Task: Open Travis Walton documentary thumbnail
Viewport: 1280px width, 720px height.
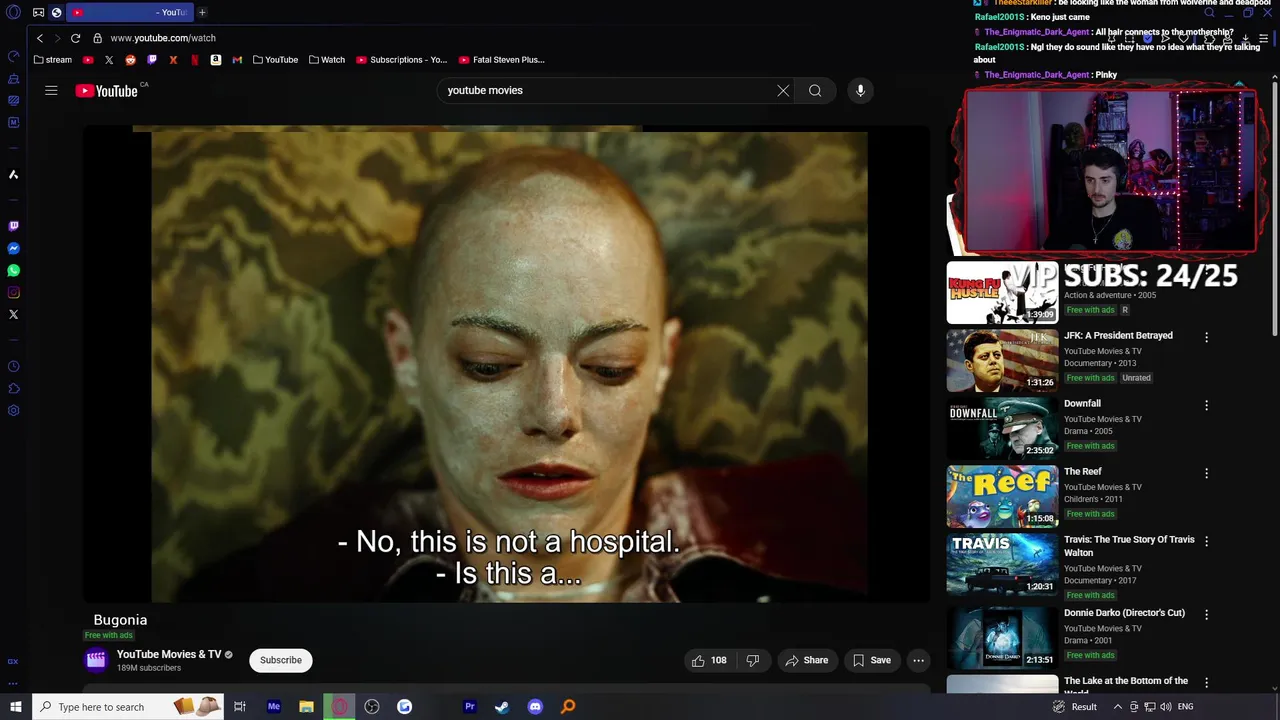Action: click(x=1002, y=564)
